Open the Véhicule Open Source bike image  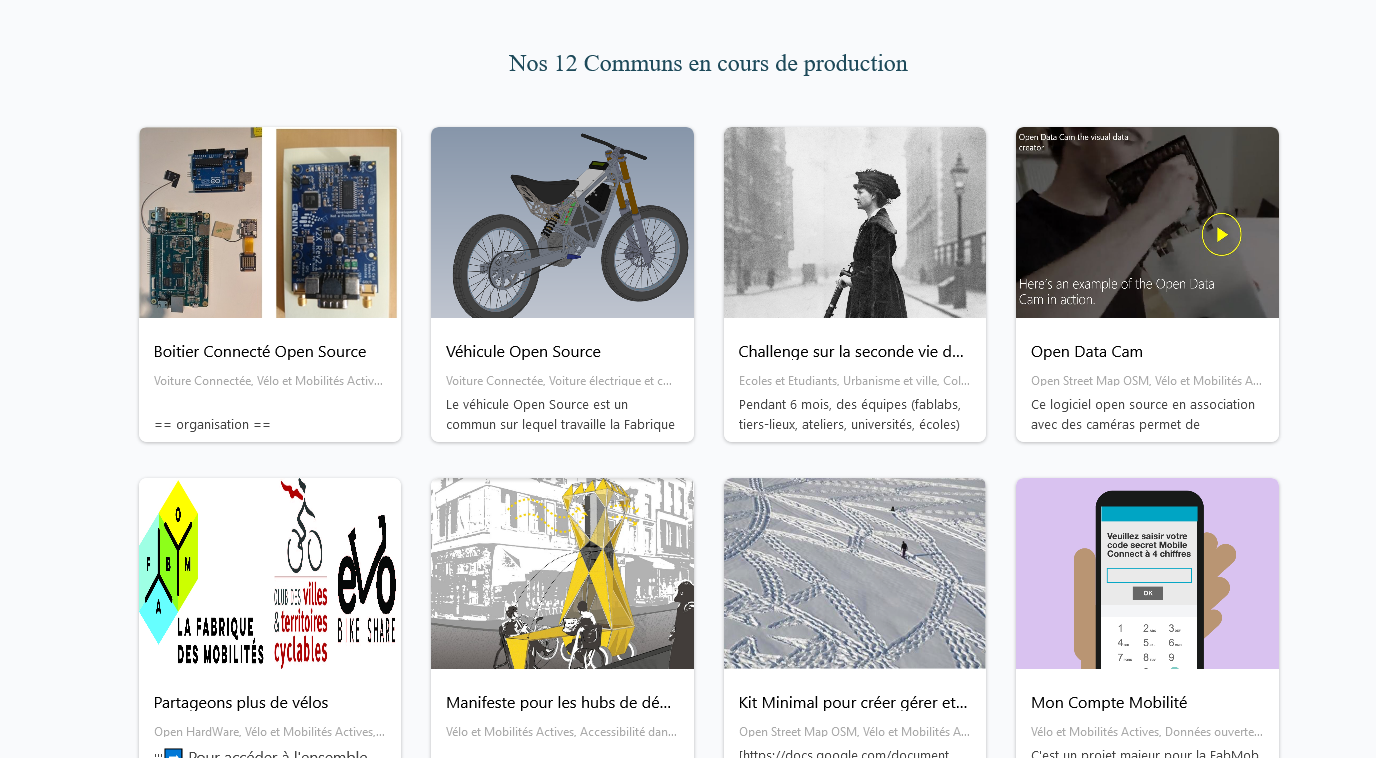pos(562,222)
